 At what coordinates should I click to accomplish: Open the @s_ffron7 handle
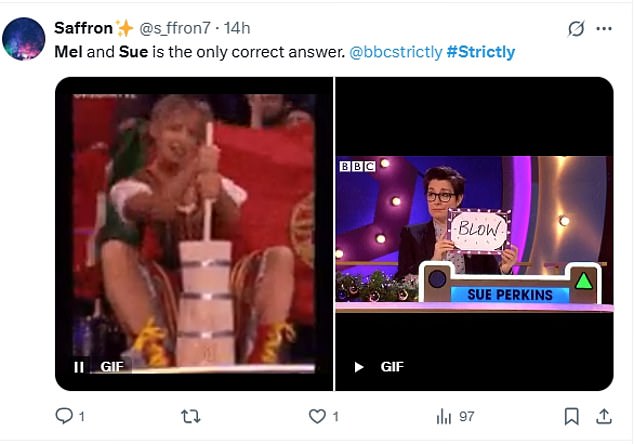[176, 28]
